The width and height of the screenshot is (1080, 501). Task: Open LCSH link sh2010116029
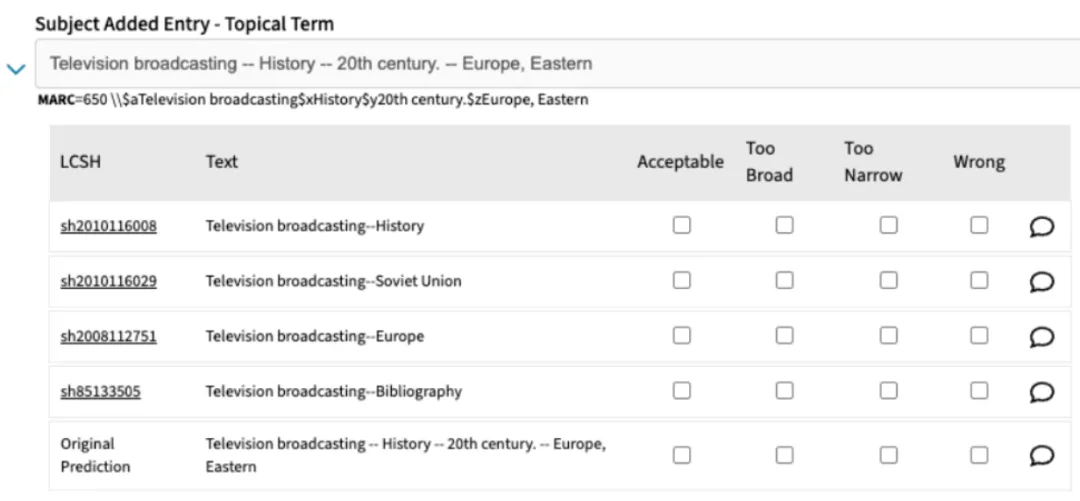(x=109, y=281)
